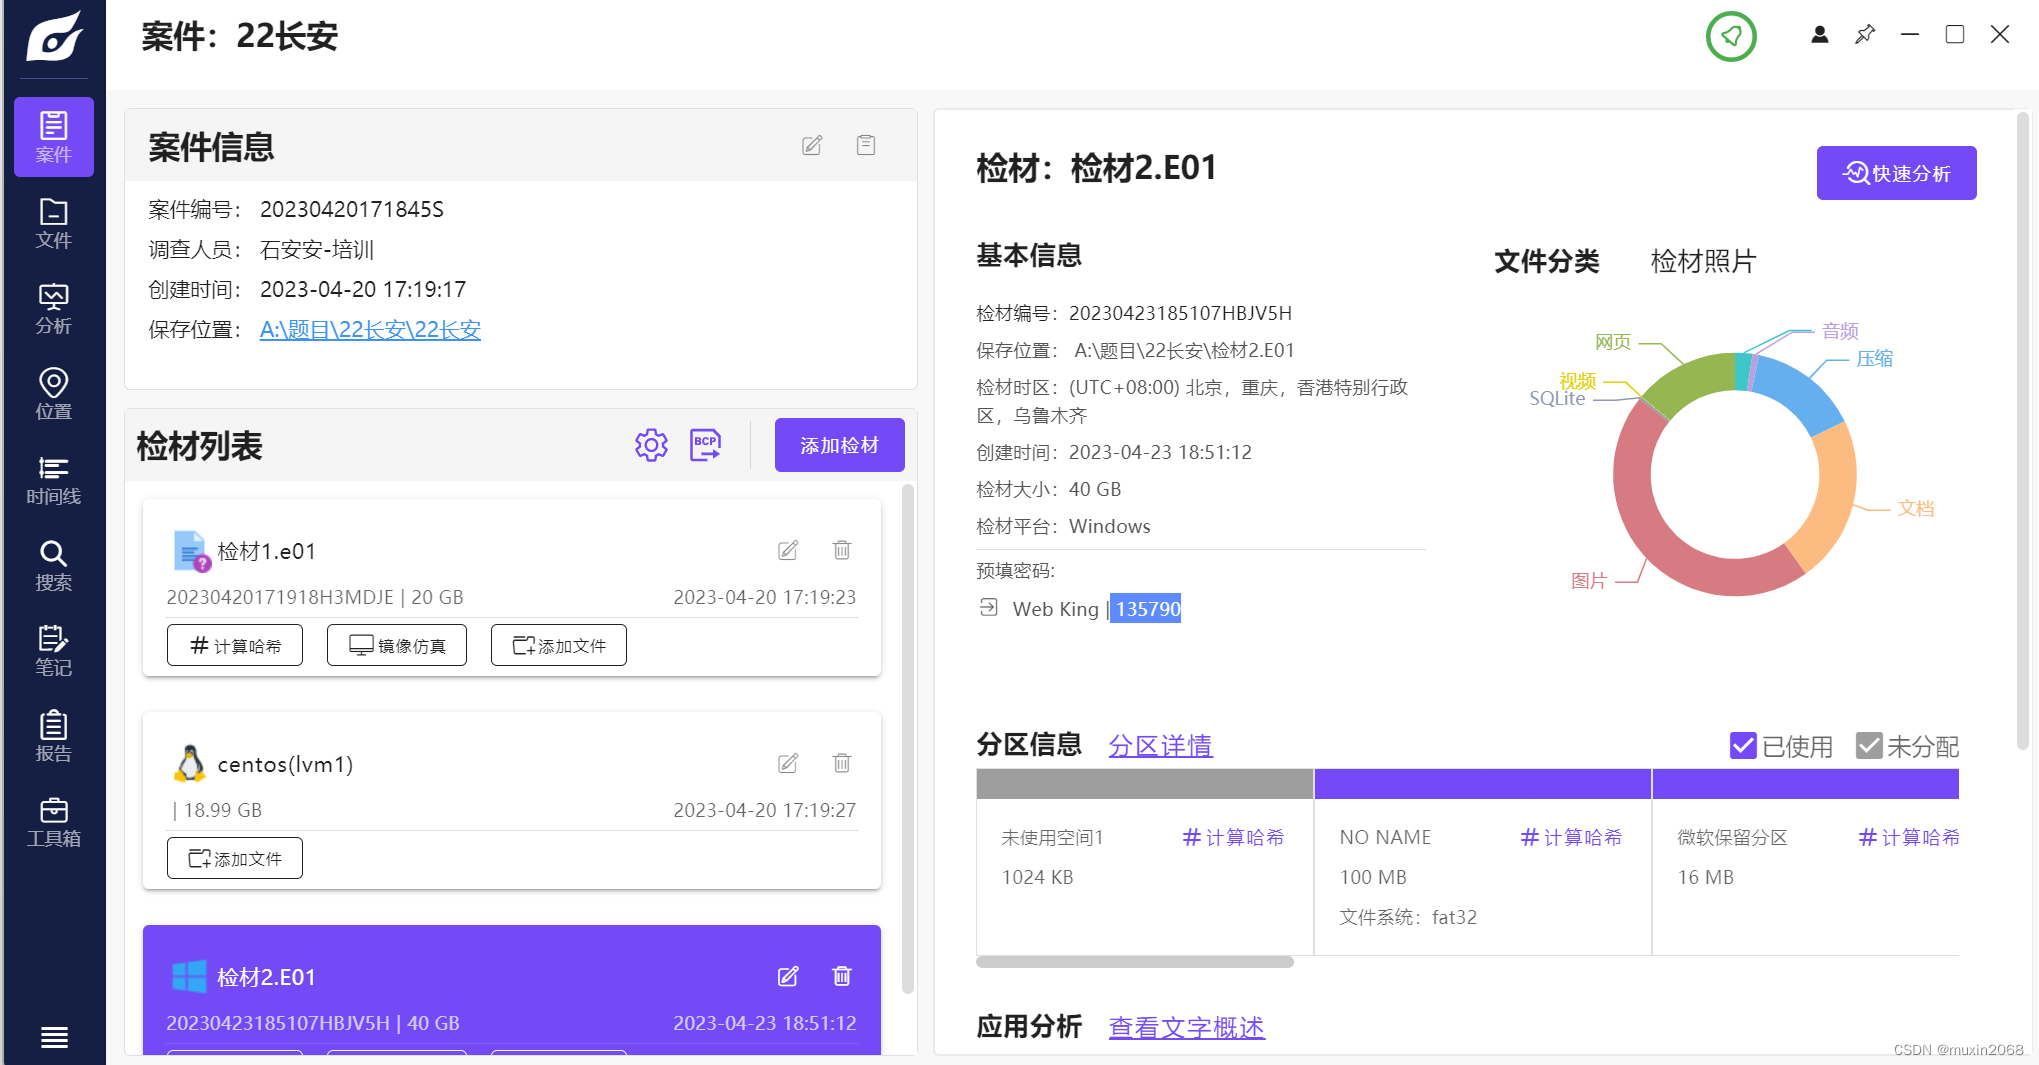Image resolution: width=2039 pixels, height=1065 pixels.
Task: Click the gear settings icon in 检材列表
Action: (x=651, y=445)
